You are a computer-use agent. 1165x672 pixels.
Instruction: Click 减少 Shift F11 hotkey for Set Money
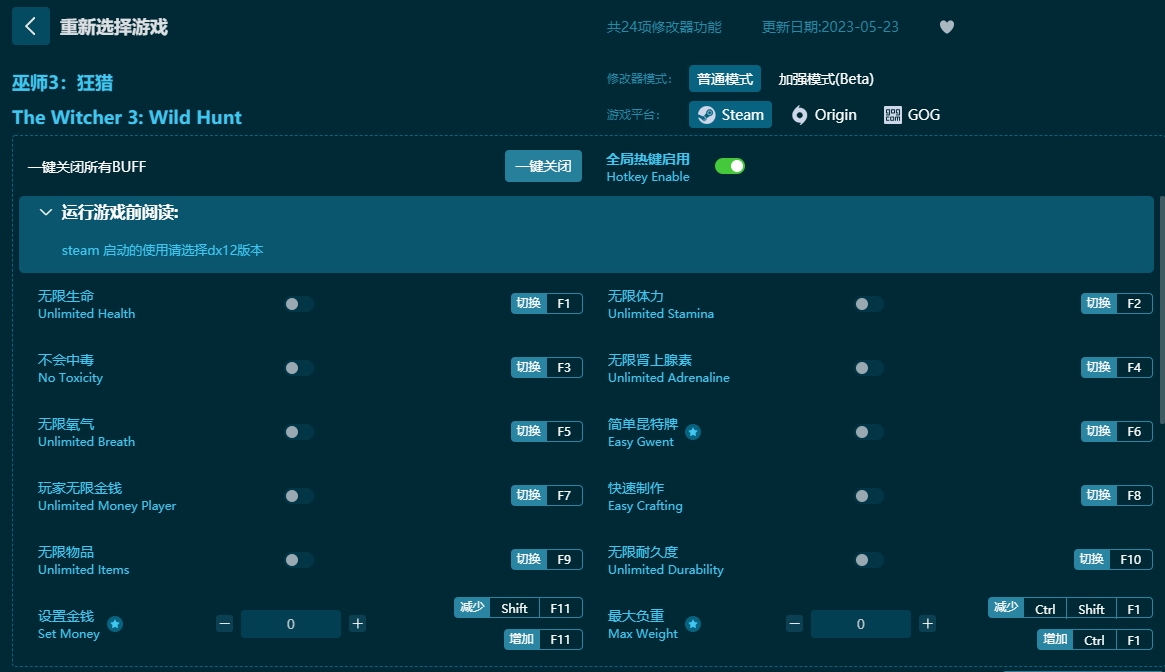coord(518,608)
